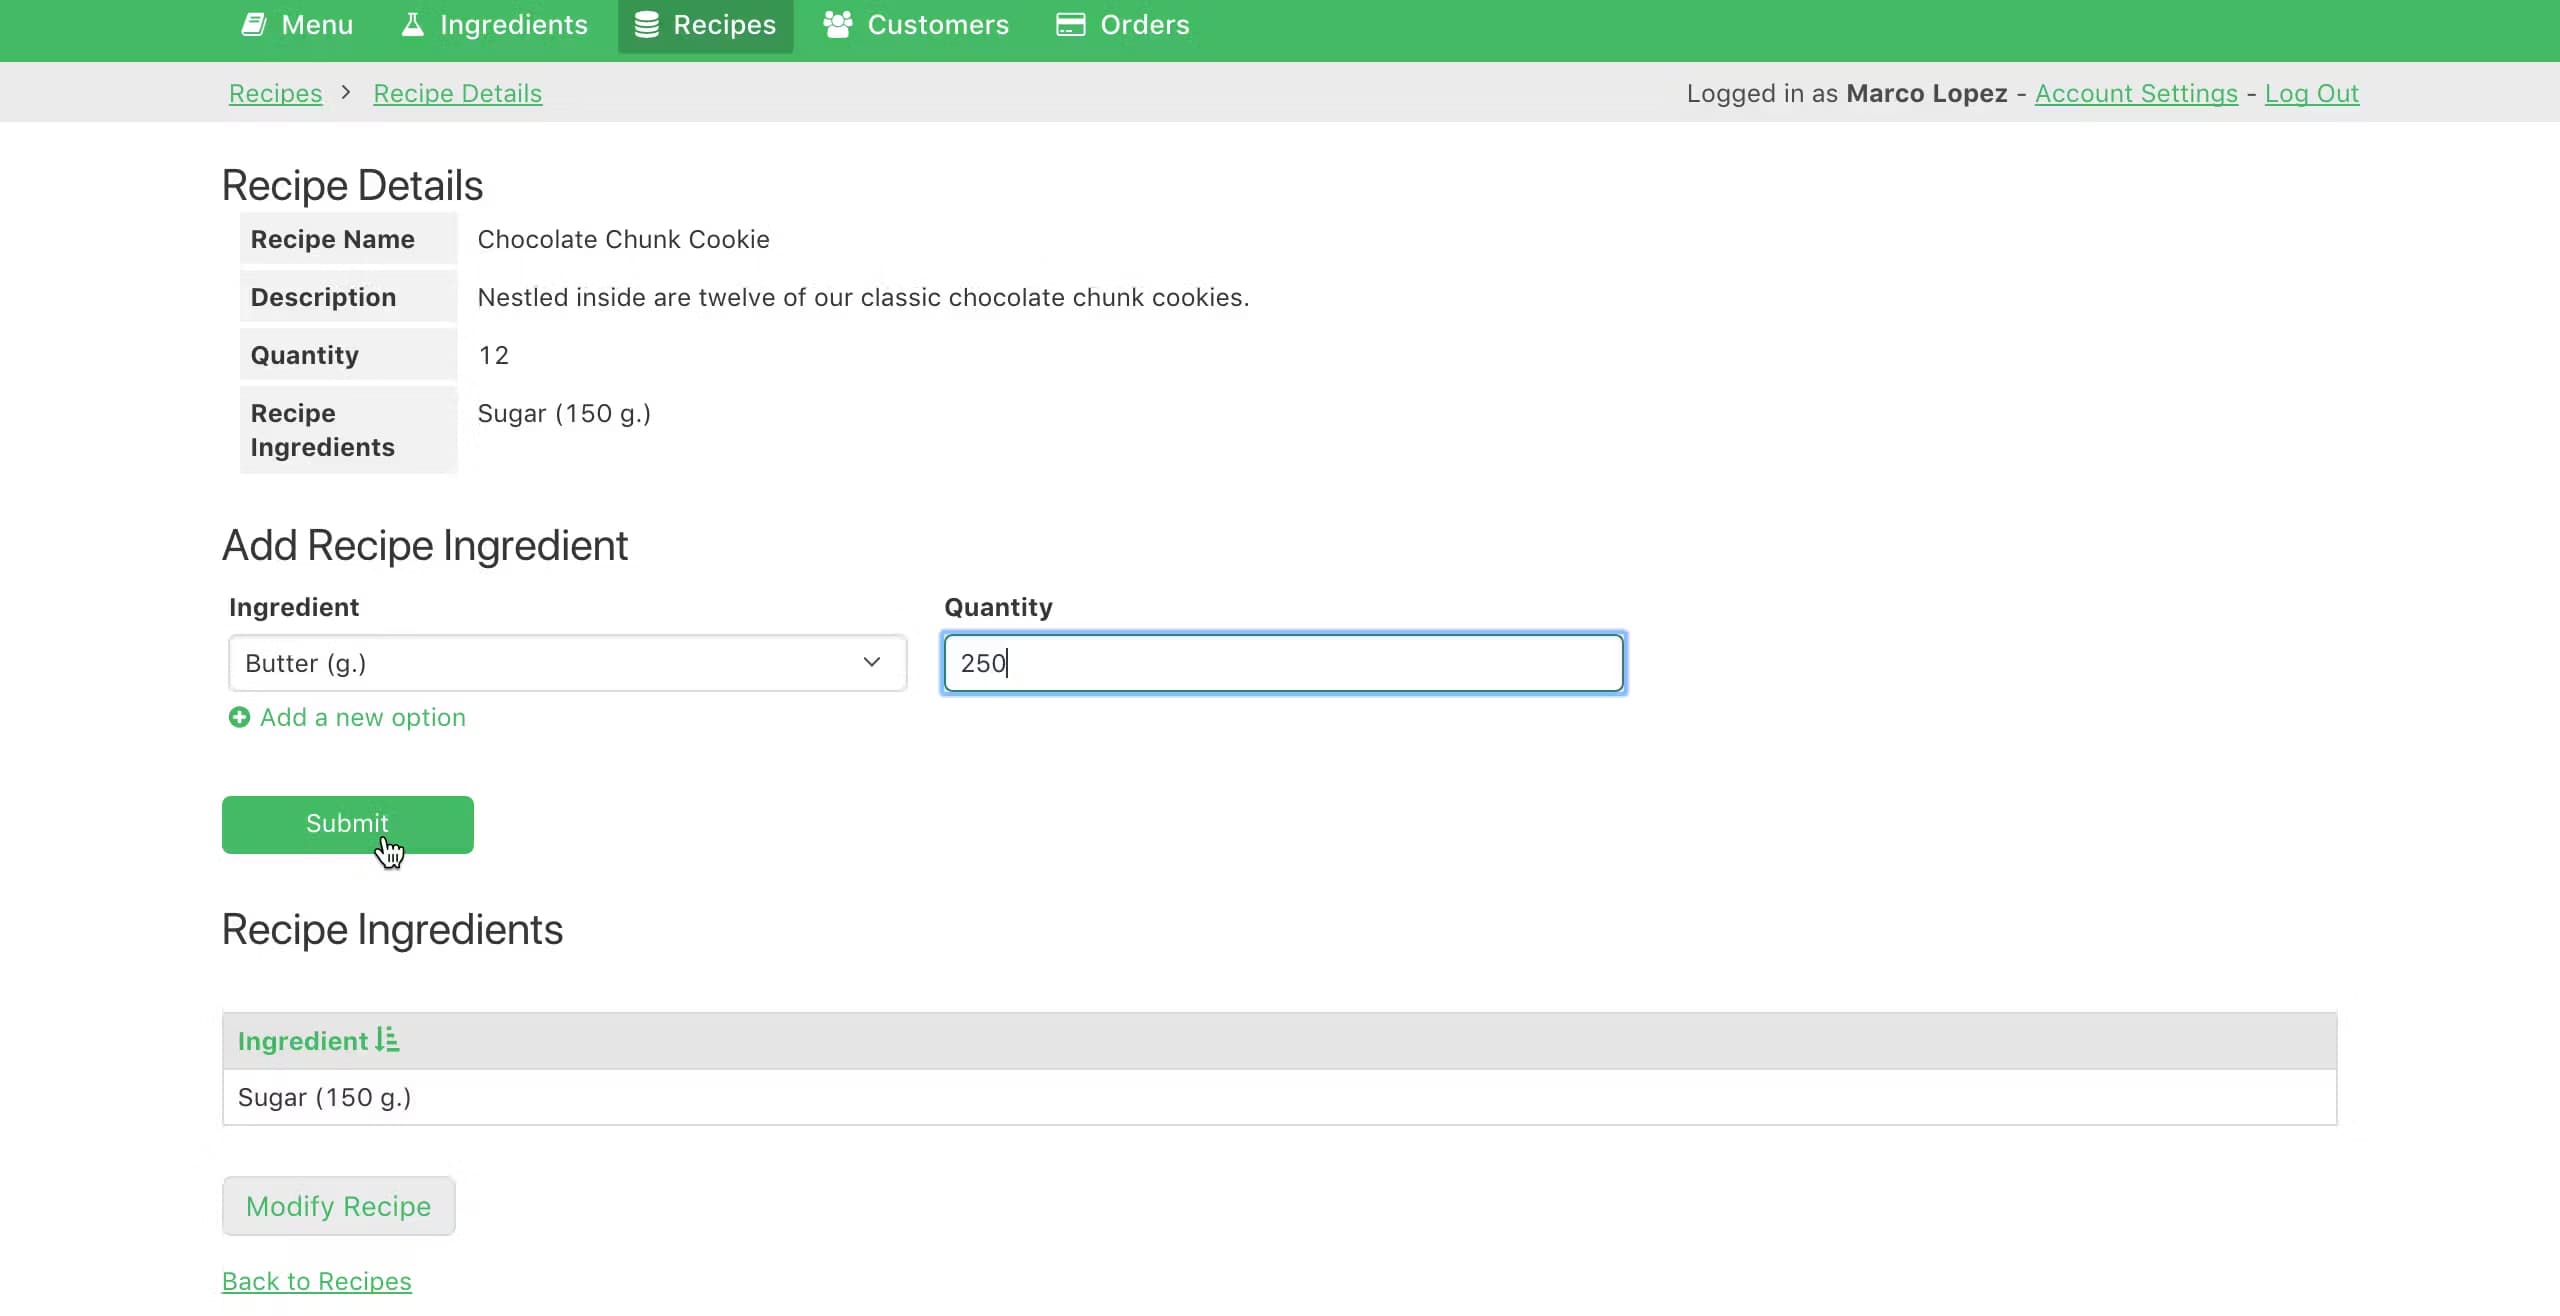Expand the dropdown arrow of Ingredient select
The height and width of the screenshot is (1316, 2560).
tap(872, 663)
